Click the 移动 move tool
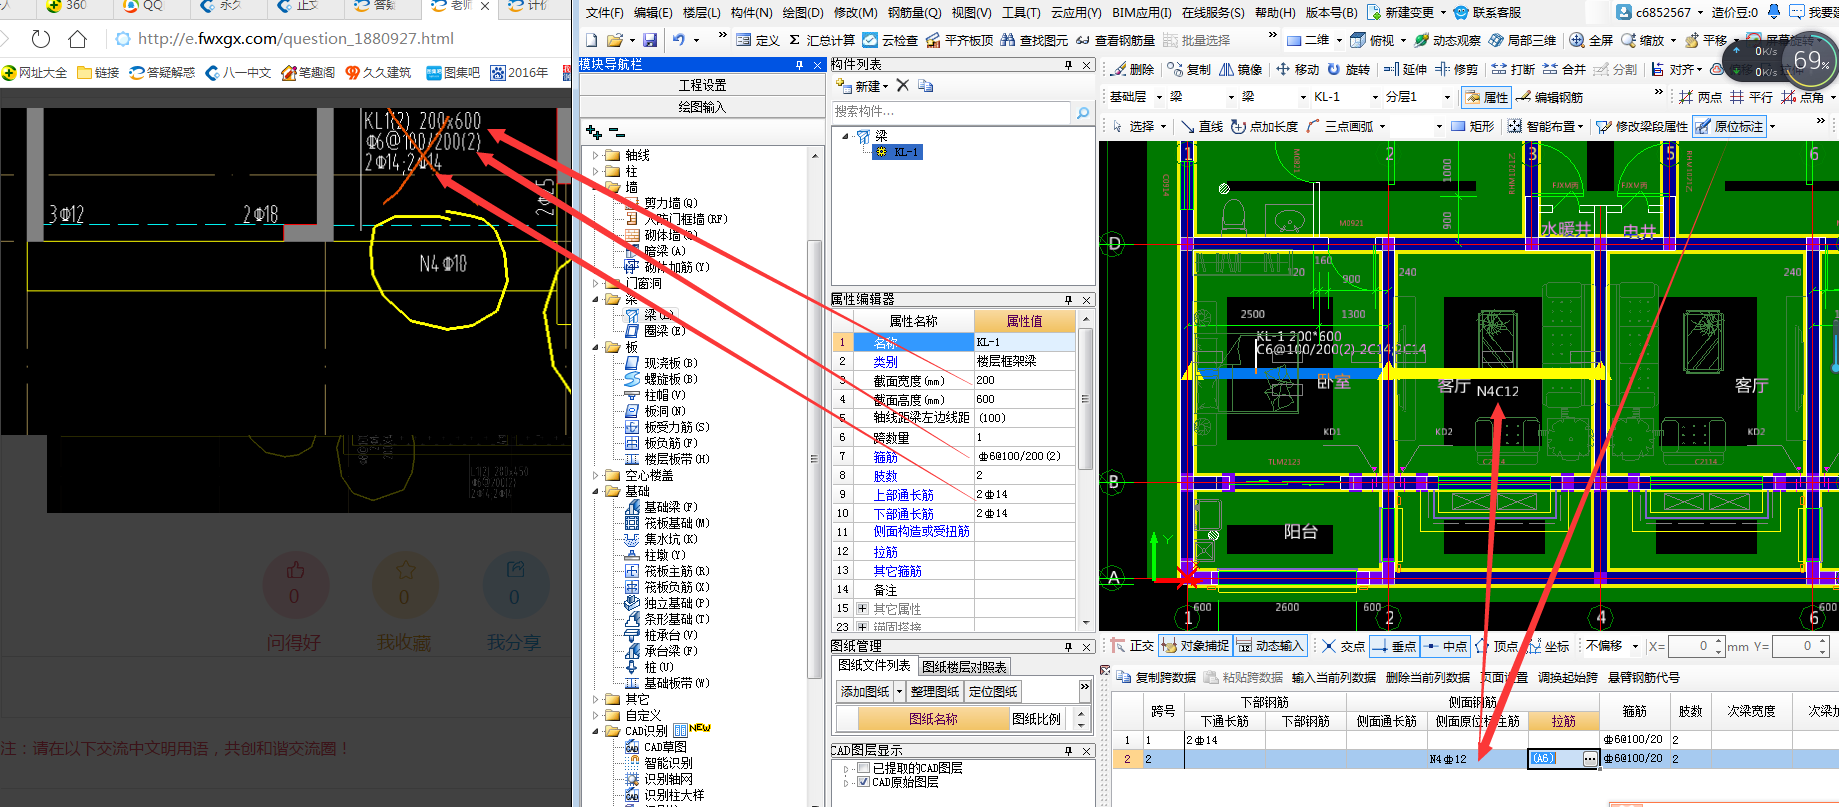Screen dimensions: 1839x807 pyautogui.click(x=1297, y=69)
